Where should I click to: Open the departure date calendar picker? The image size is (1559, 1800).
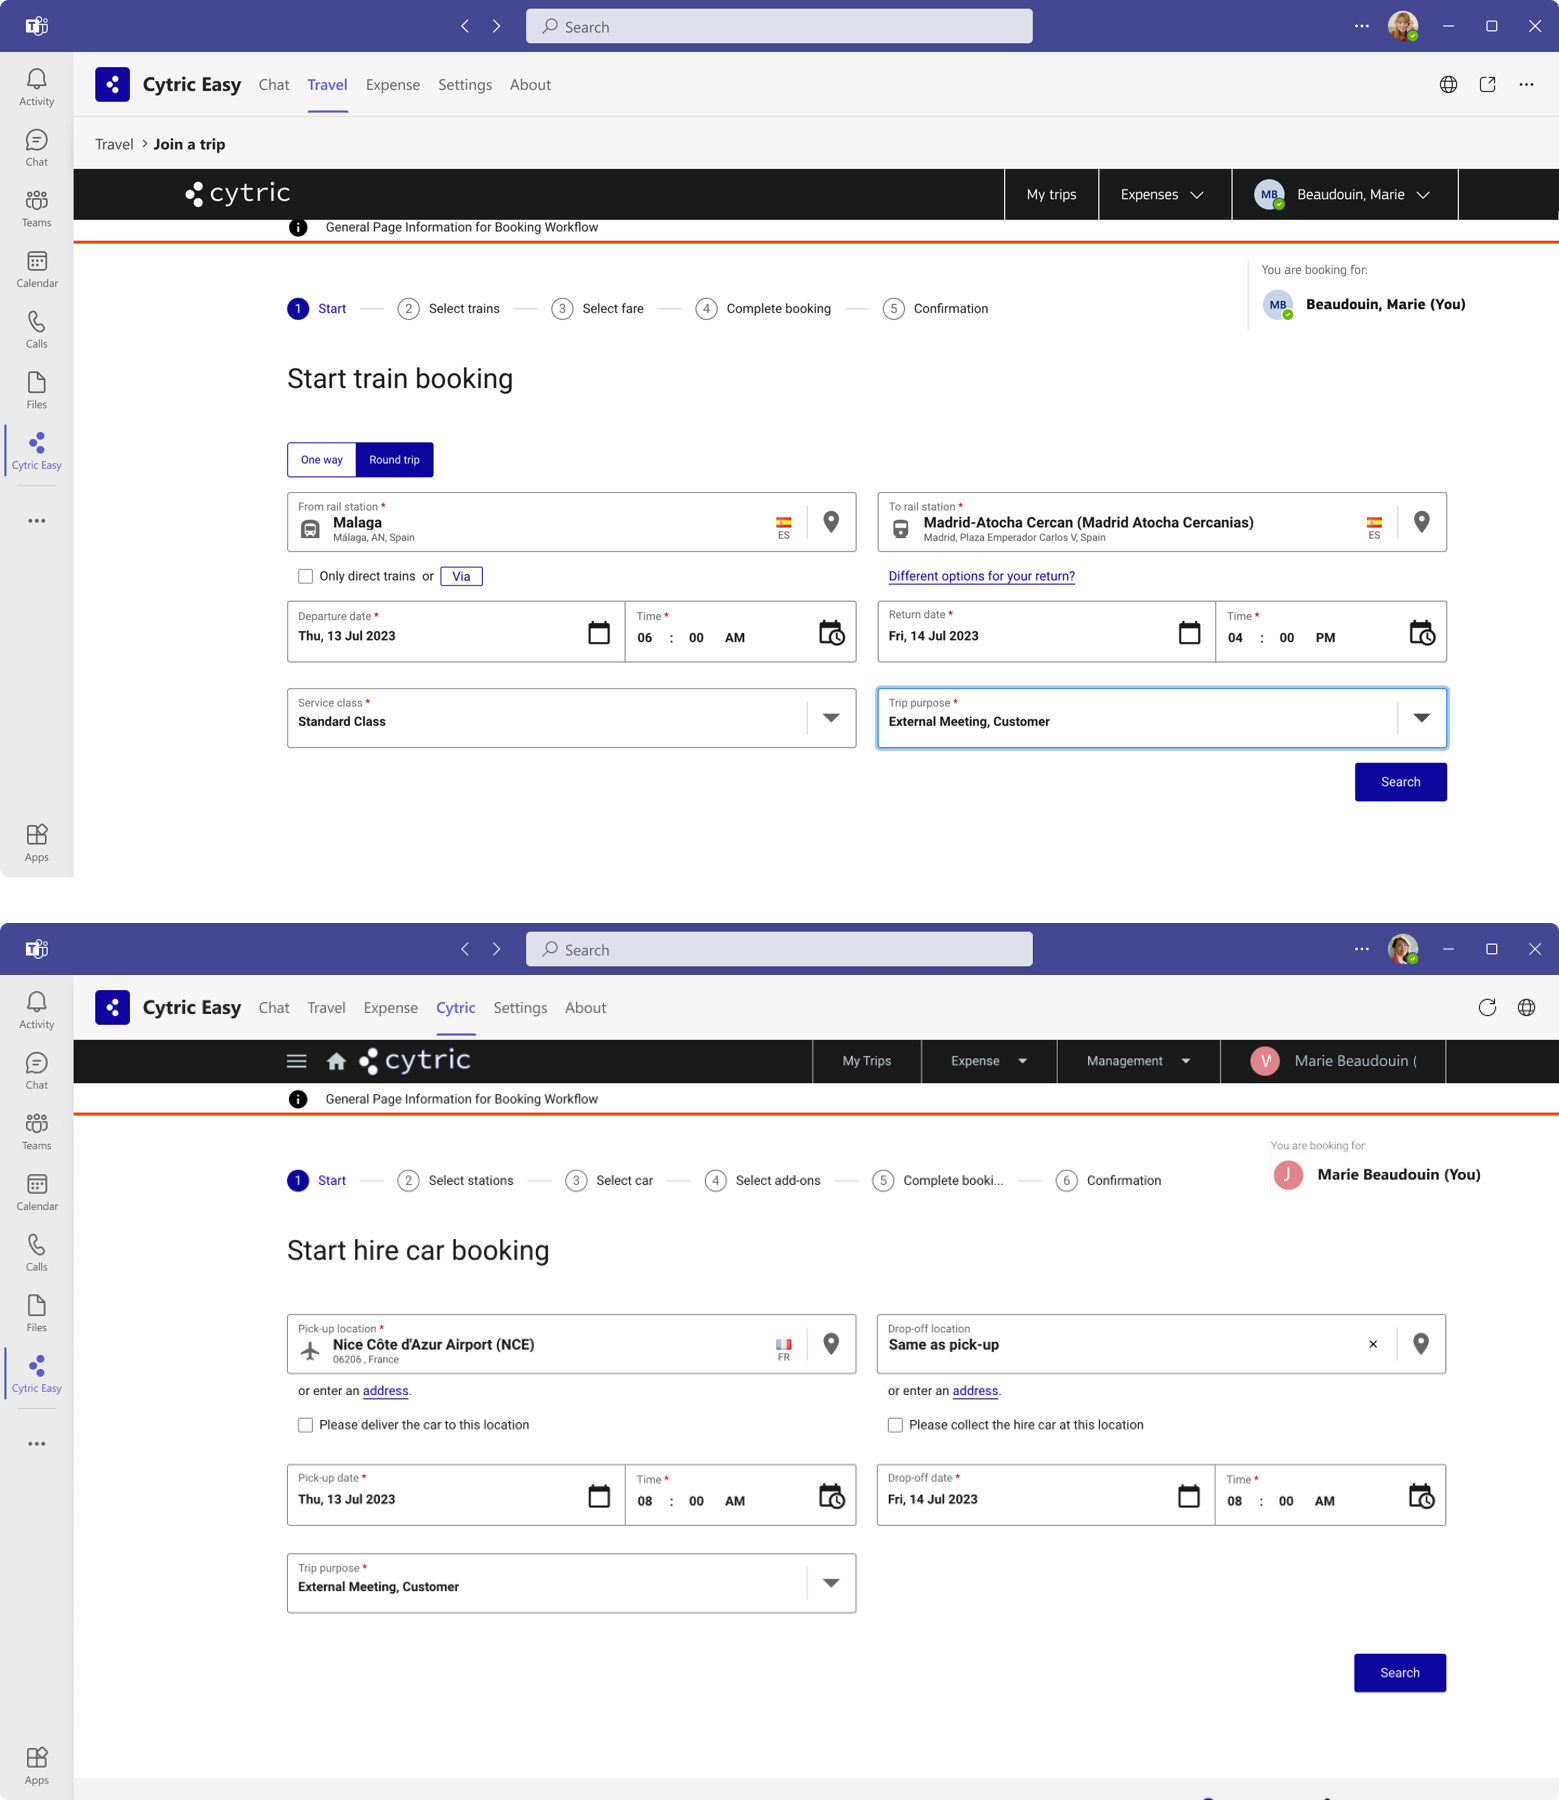[x=598, y=633]
